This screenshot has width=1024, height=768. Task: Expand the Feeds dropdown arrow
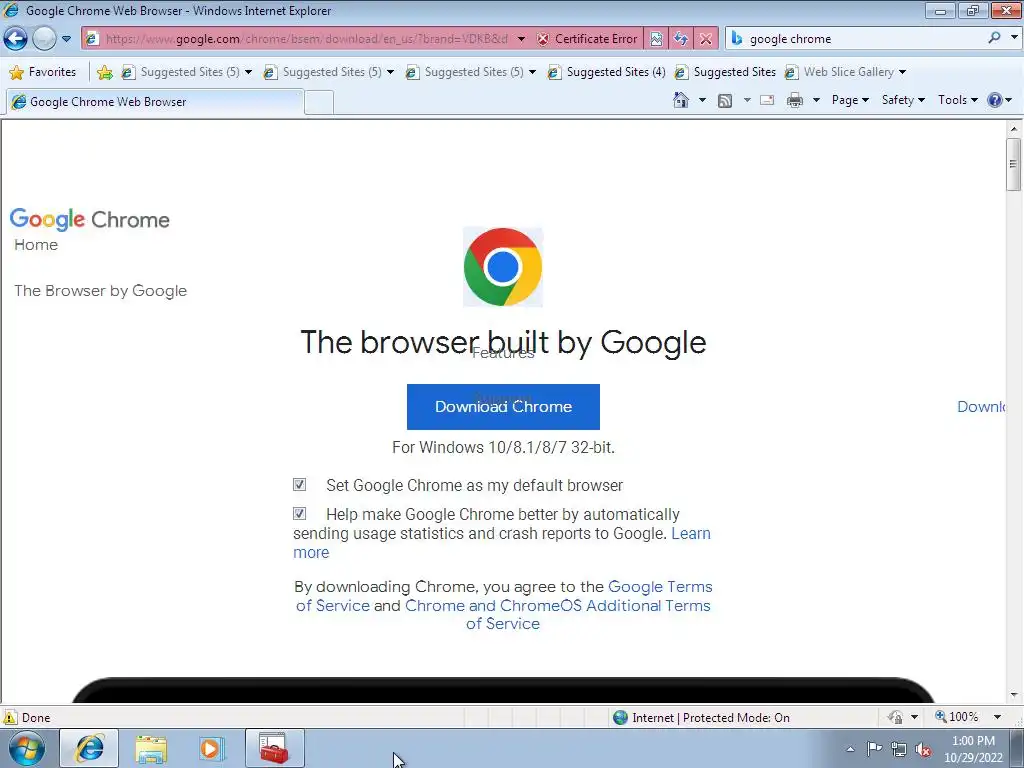(x=747, y=100)
